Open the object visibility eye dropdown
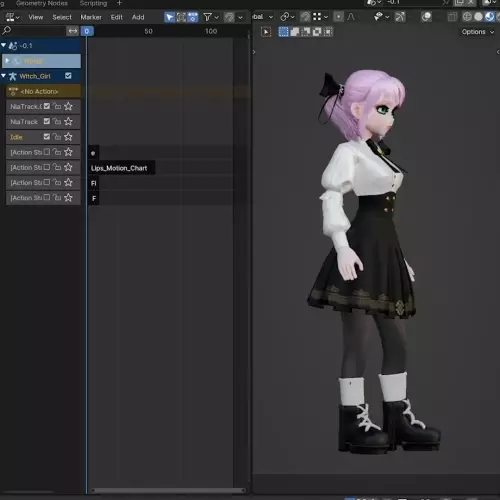Screen dimensions: 500x500 [381, 17]
